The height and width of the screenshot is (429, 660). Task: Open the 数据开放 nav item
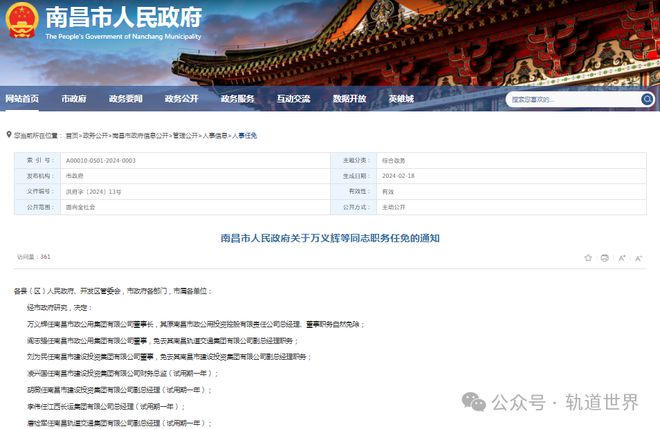(349, 99)
